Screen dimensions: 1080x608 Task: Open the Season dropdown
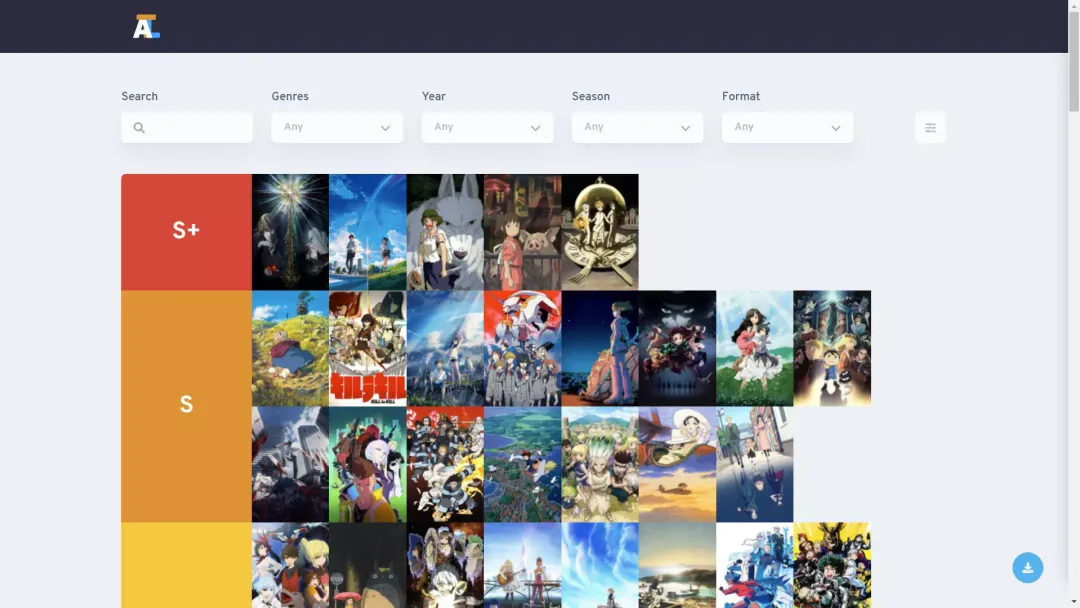[x=637, y=127]
